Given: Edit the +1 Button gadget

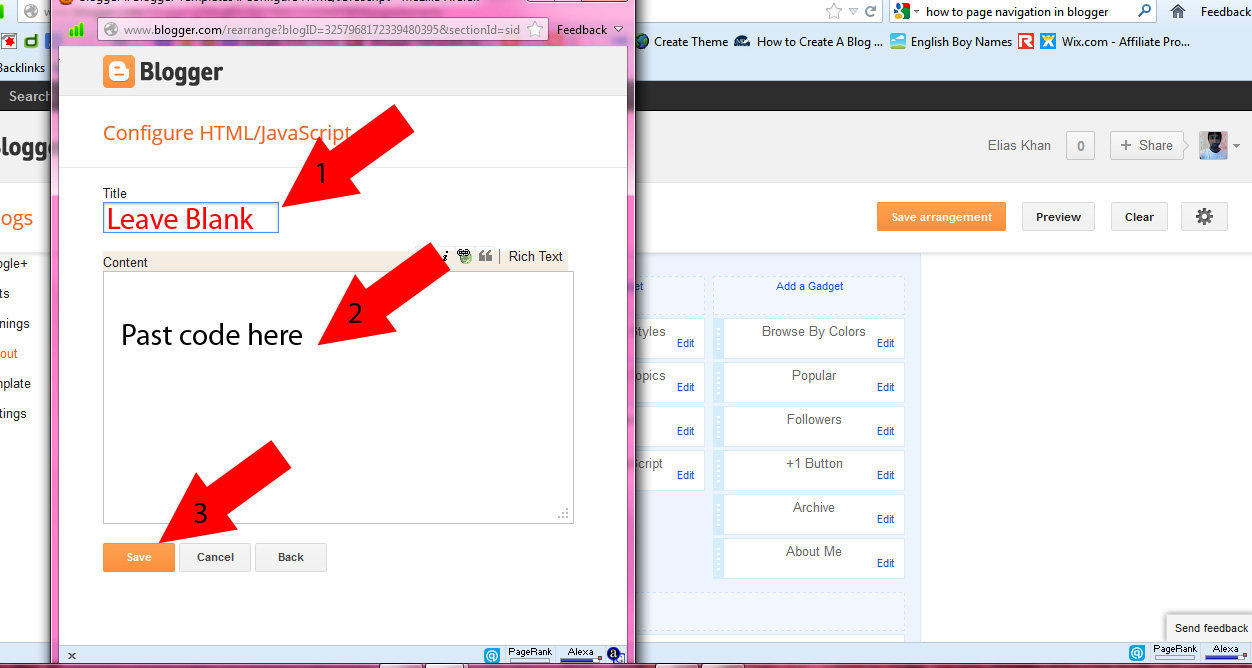Looking at the screenshot, I should click(x=886, y=475).
